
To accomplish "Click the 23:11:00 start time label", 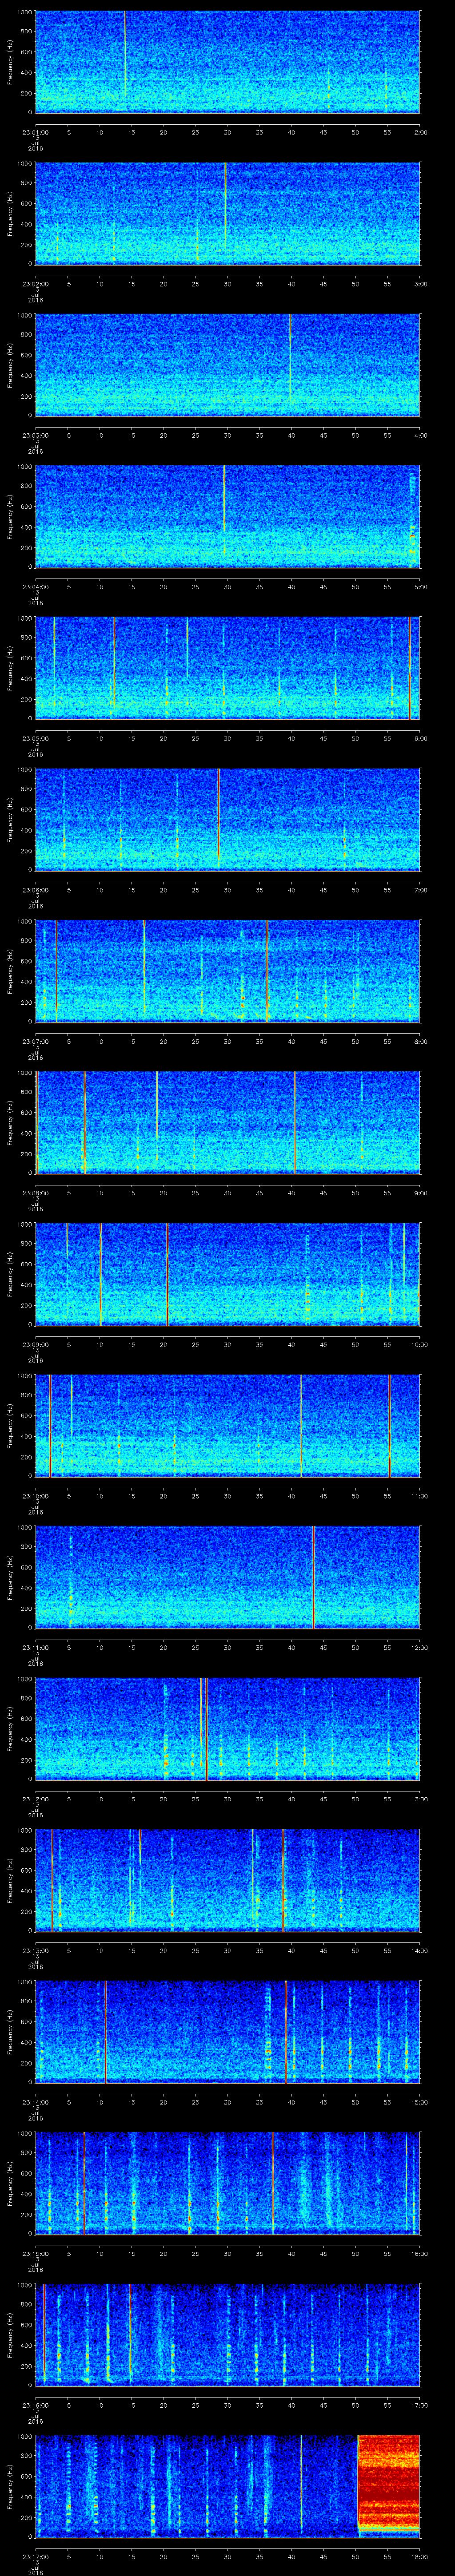I will pos(35,1647).
